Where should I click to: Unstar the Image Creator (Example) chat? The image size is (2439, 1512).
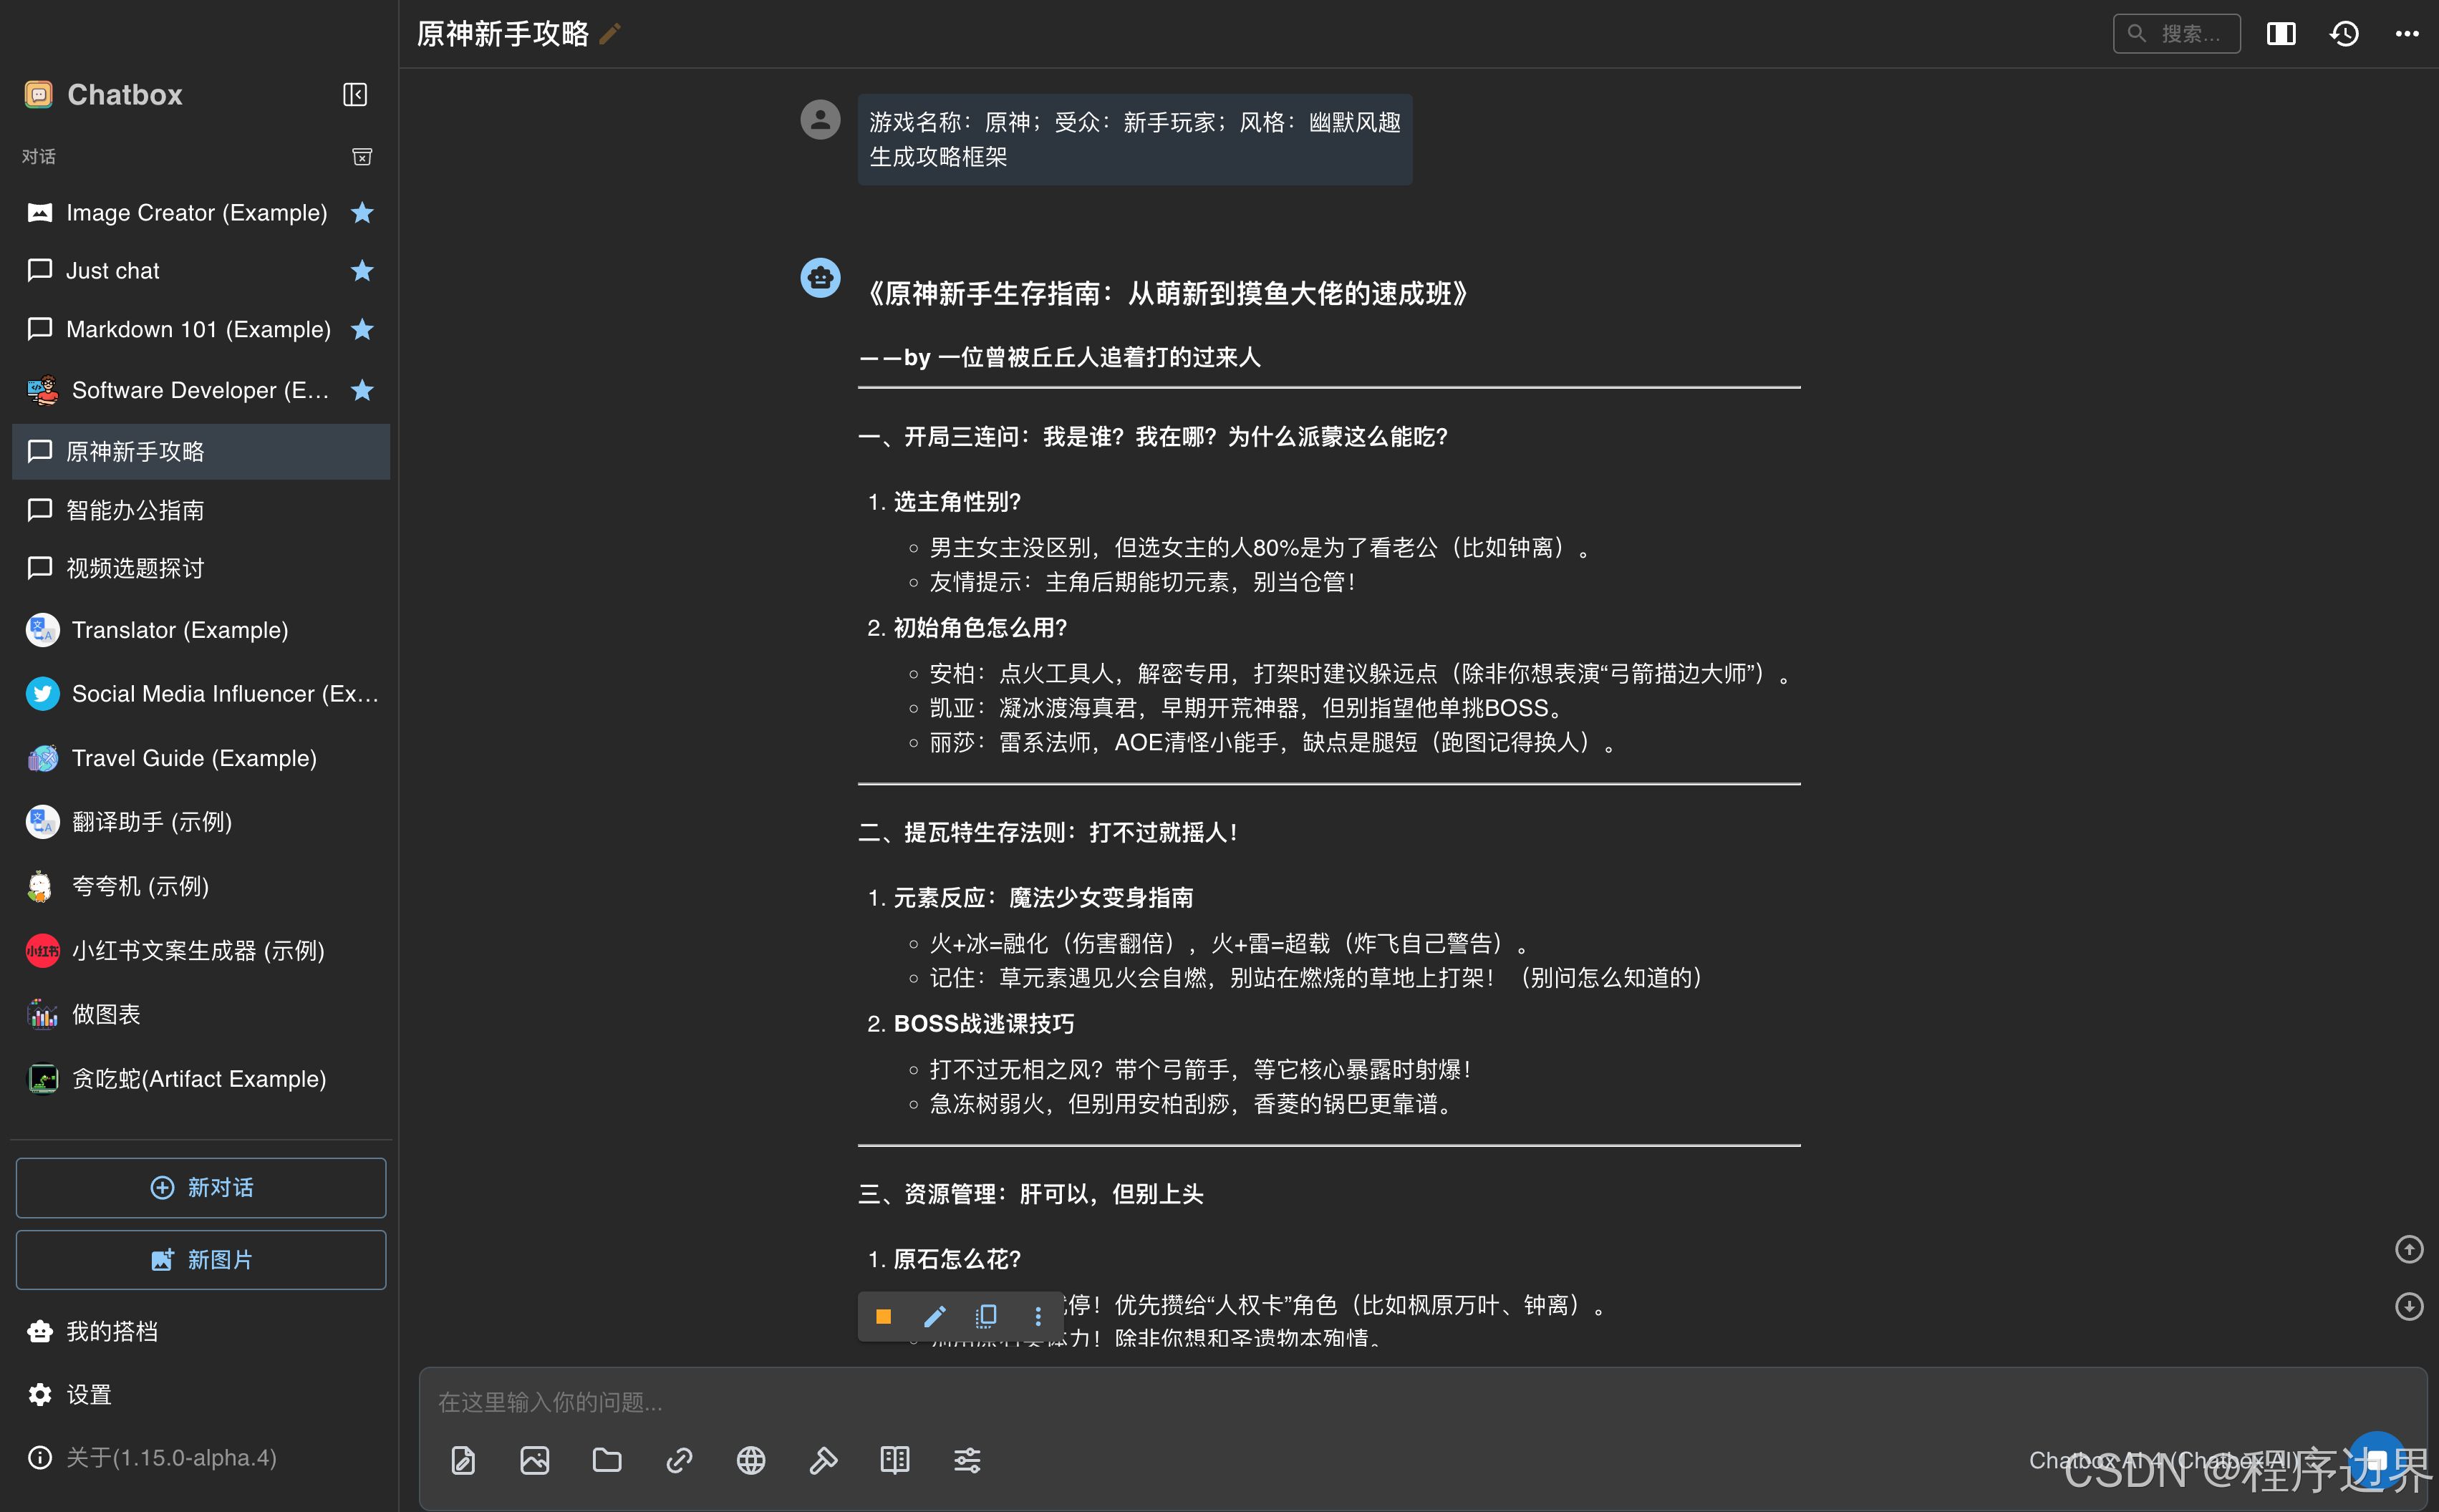(362, 213)
